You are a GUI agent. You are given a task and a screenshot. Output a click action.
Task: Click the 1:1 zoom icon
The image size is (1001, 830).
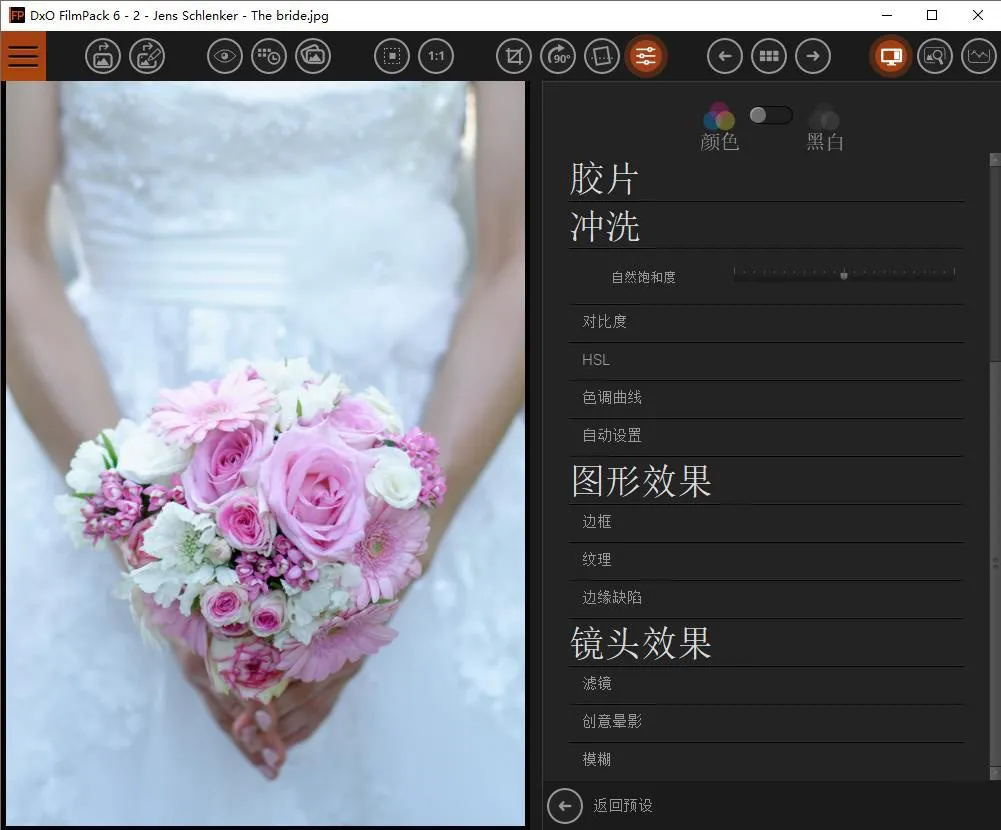click(x=436, y=56)
